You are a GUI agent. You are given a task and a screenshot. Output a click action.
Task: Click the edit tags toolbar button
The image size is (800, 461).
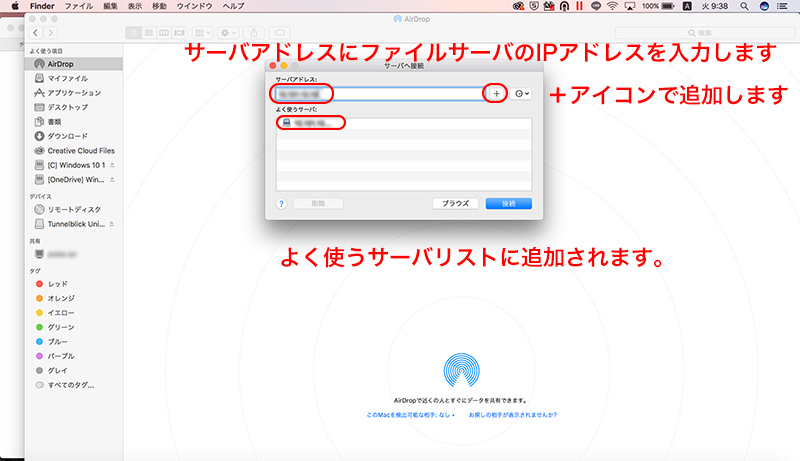coord(280,33)
